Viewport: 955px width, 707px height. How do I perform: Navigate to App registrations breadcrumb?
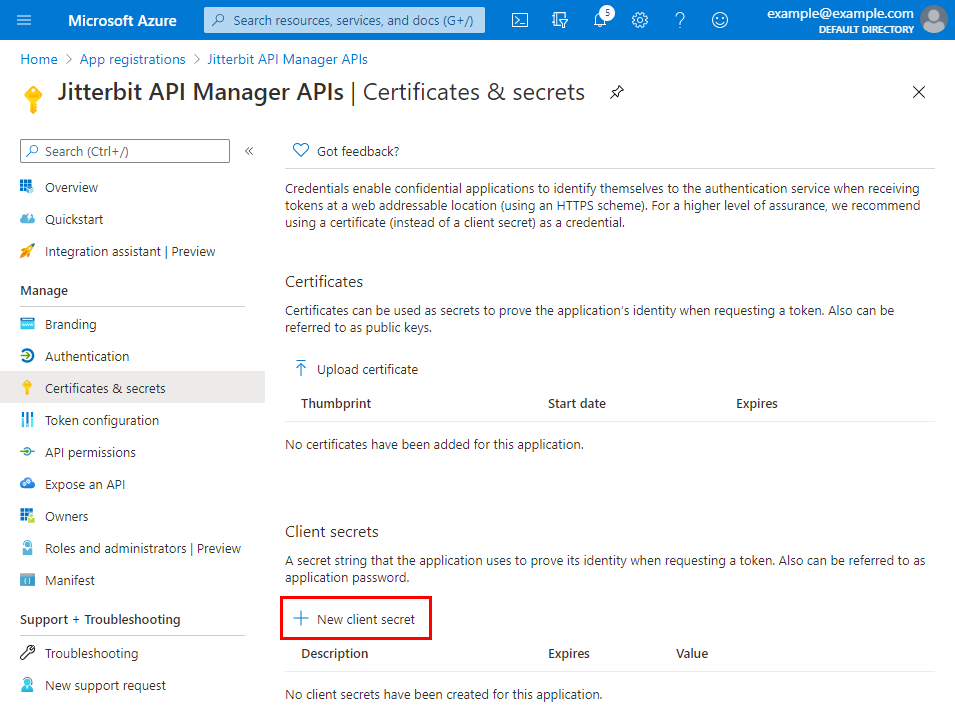point(132,59)
